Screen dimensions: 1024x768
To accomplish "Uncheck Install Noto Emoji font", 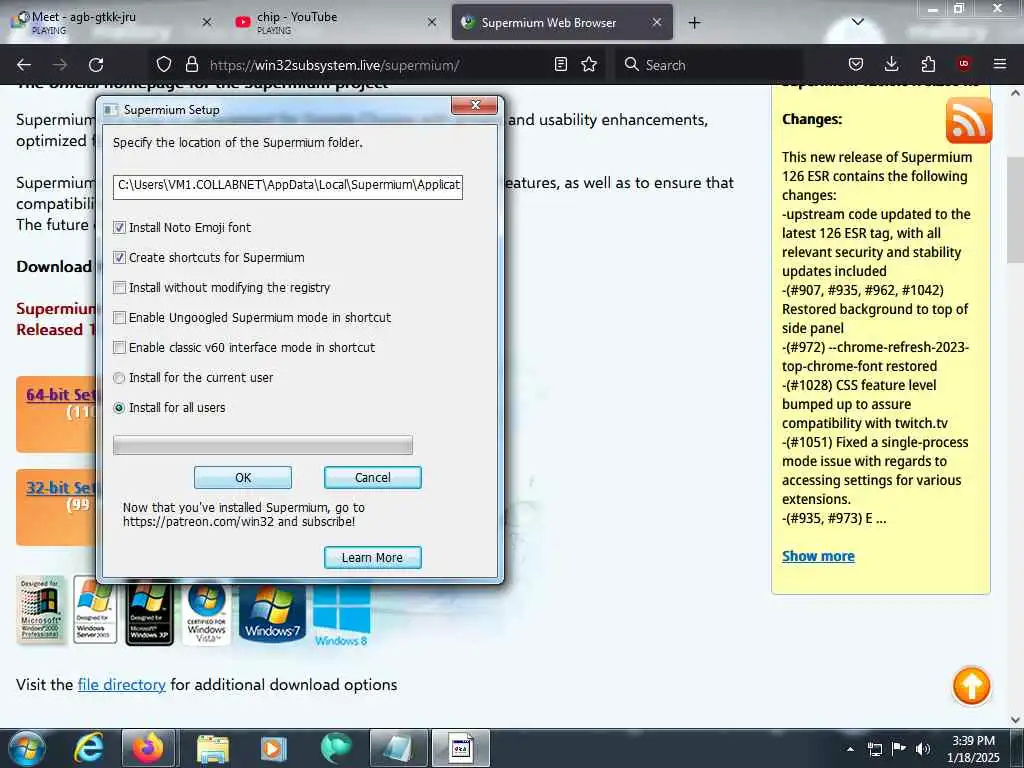I will [x=119, y=227].
